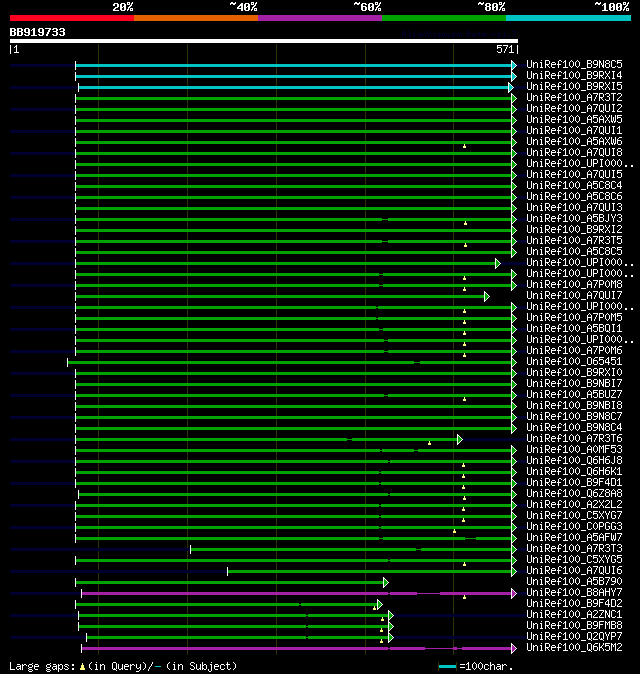The image size is (640, 674).
Task: Open UniRef100_B9N8C4 hit
Action: click(x=574, y=428)
